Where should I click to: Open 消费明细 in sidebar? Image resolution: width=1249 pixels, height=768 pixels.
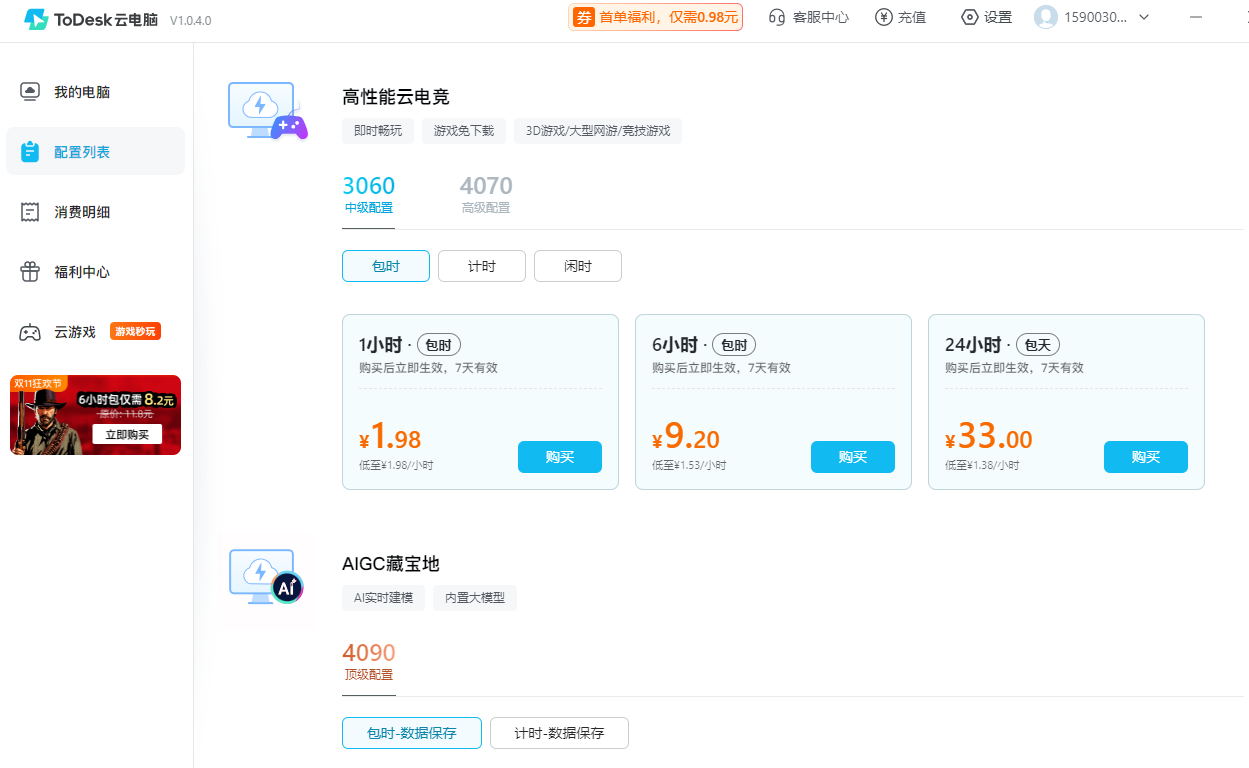pos(95,212)
